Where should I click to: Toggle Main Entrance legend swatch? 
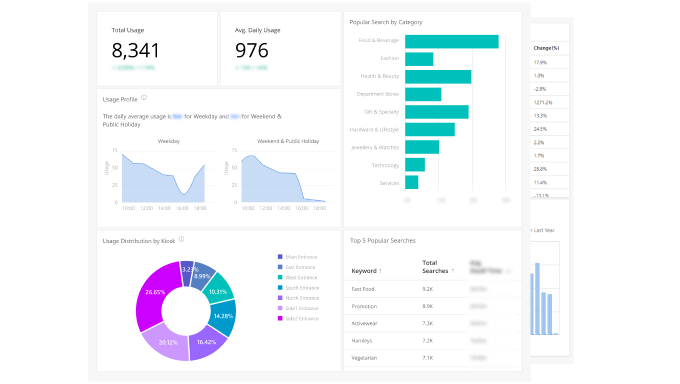(280, 257)
